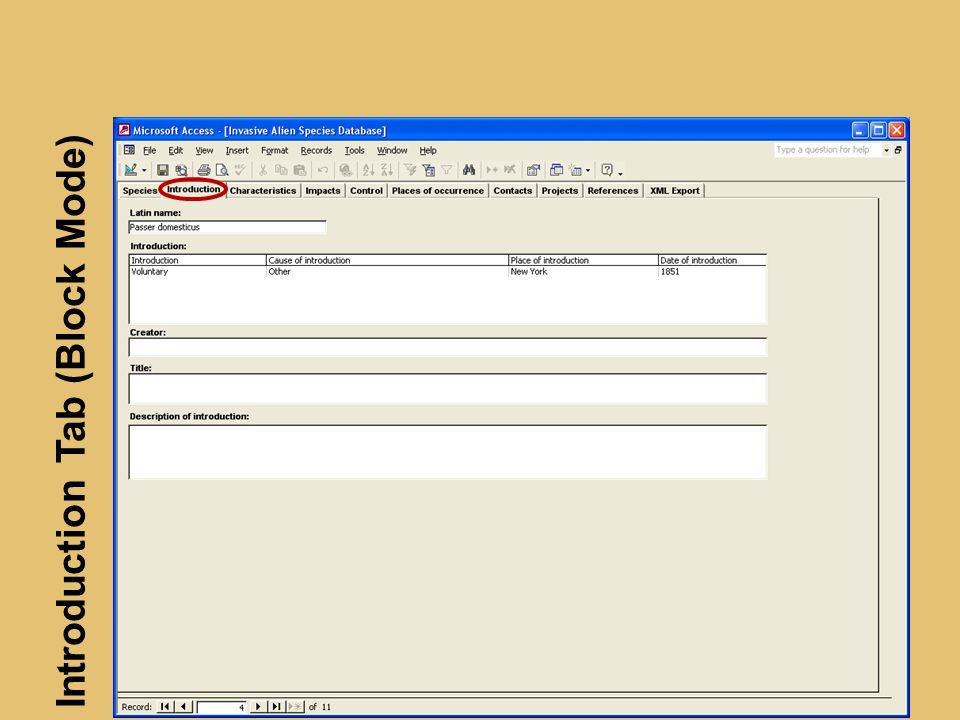
Task: Click the Latin name field with Passer domesticus
Action: 227,227
